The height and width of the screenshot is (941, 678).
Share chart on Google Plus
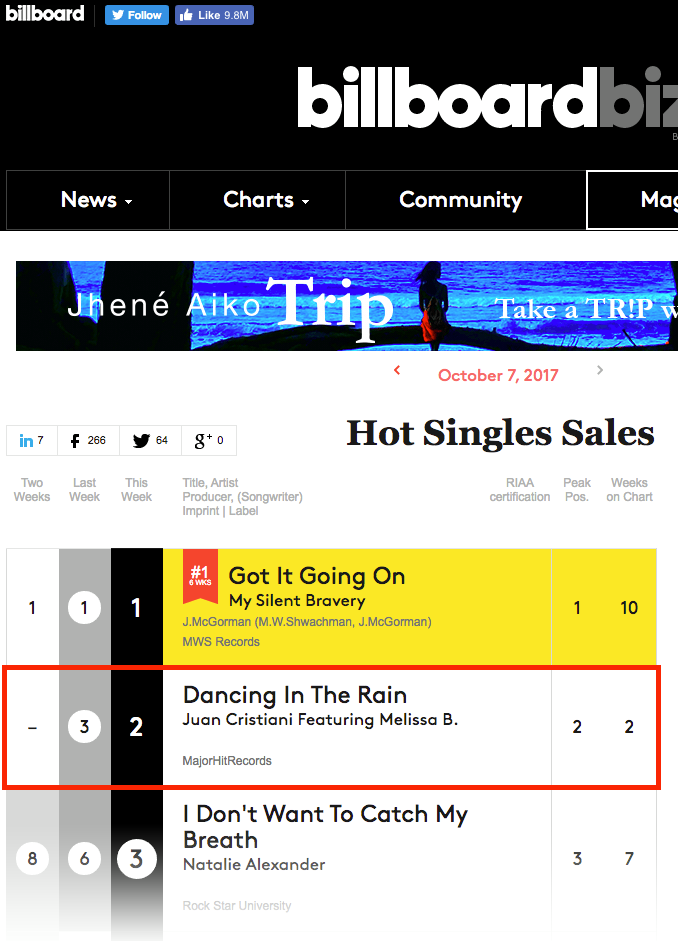coord(208,441)
